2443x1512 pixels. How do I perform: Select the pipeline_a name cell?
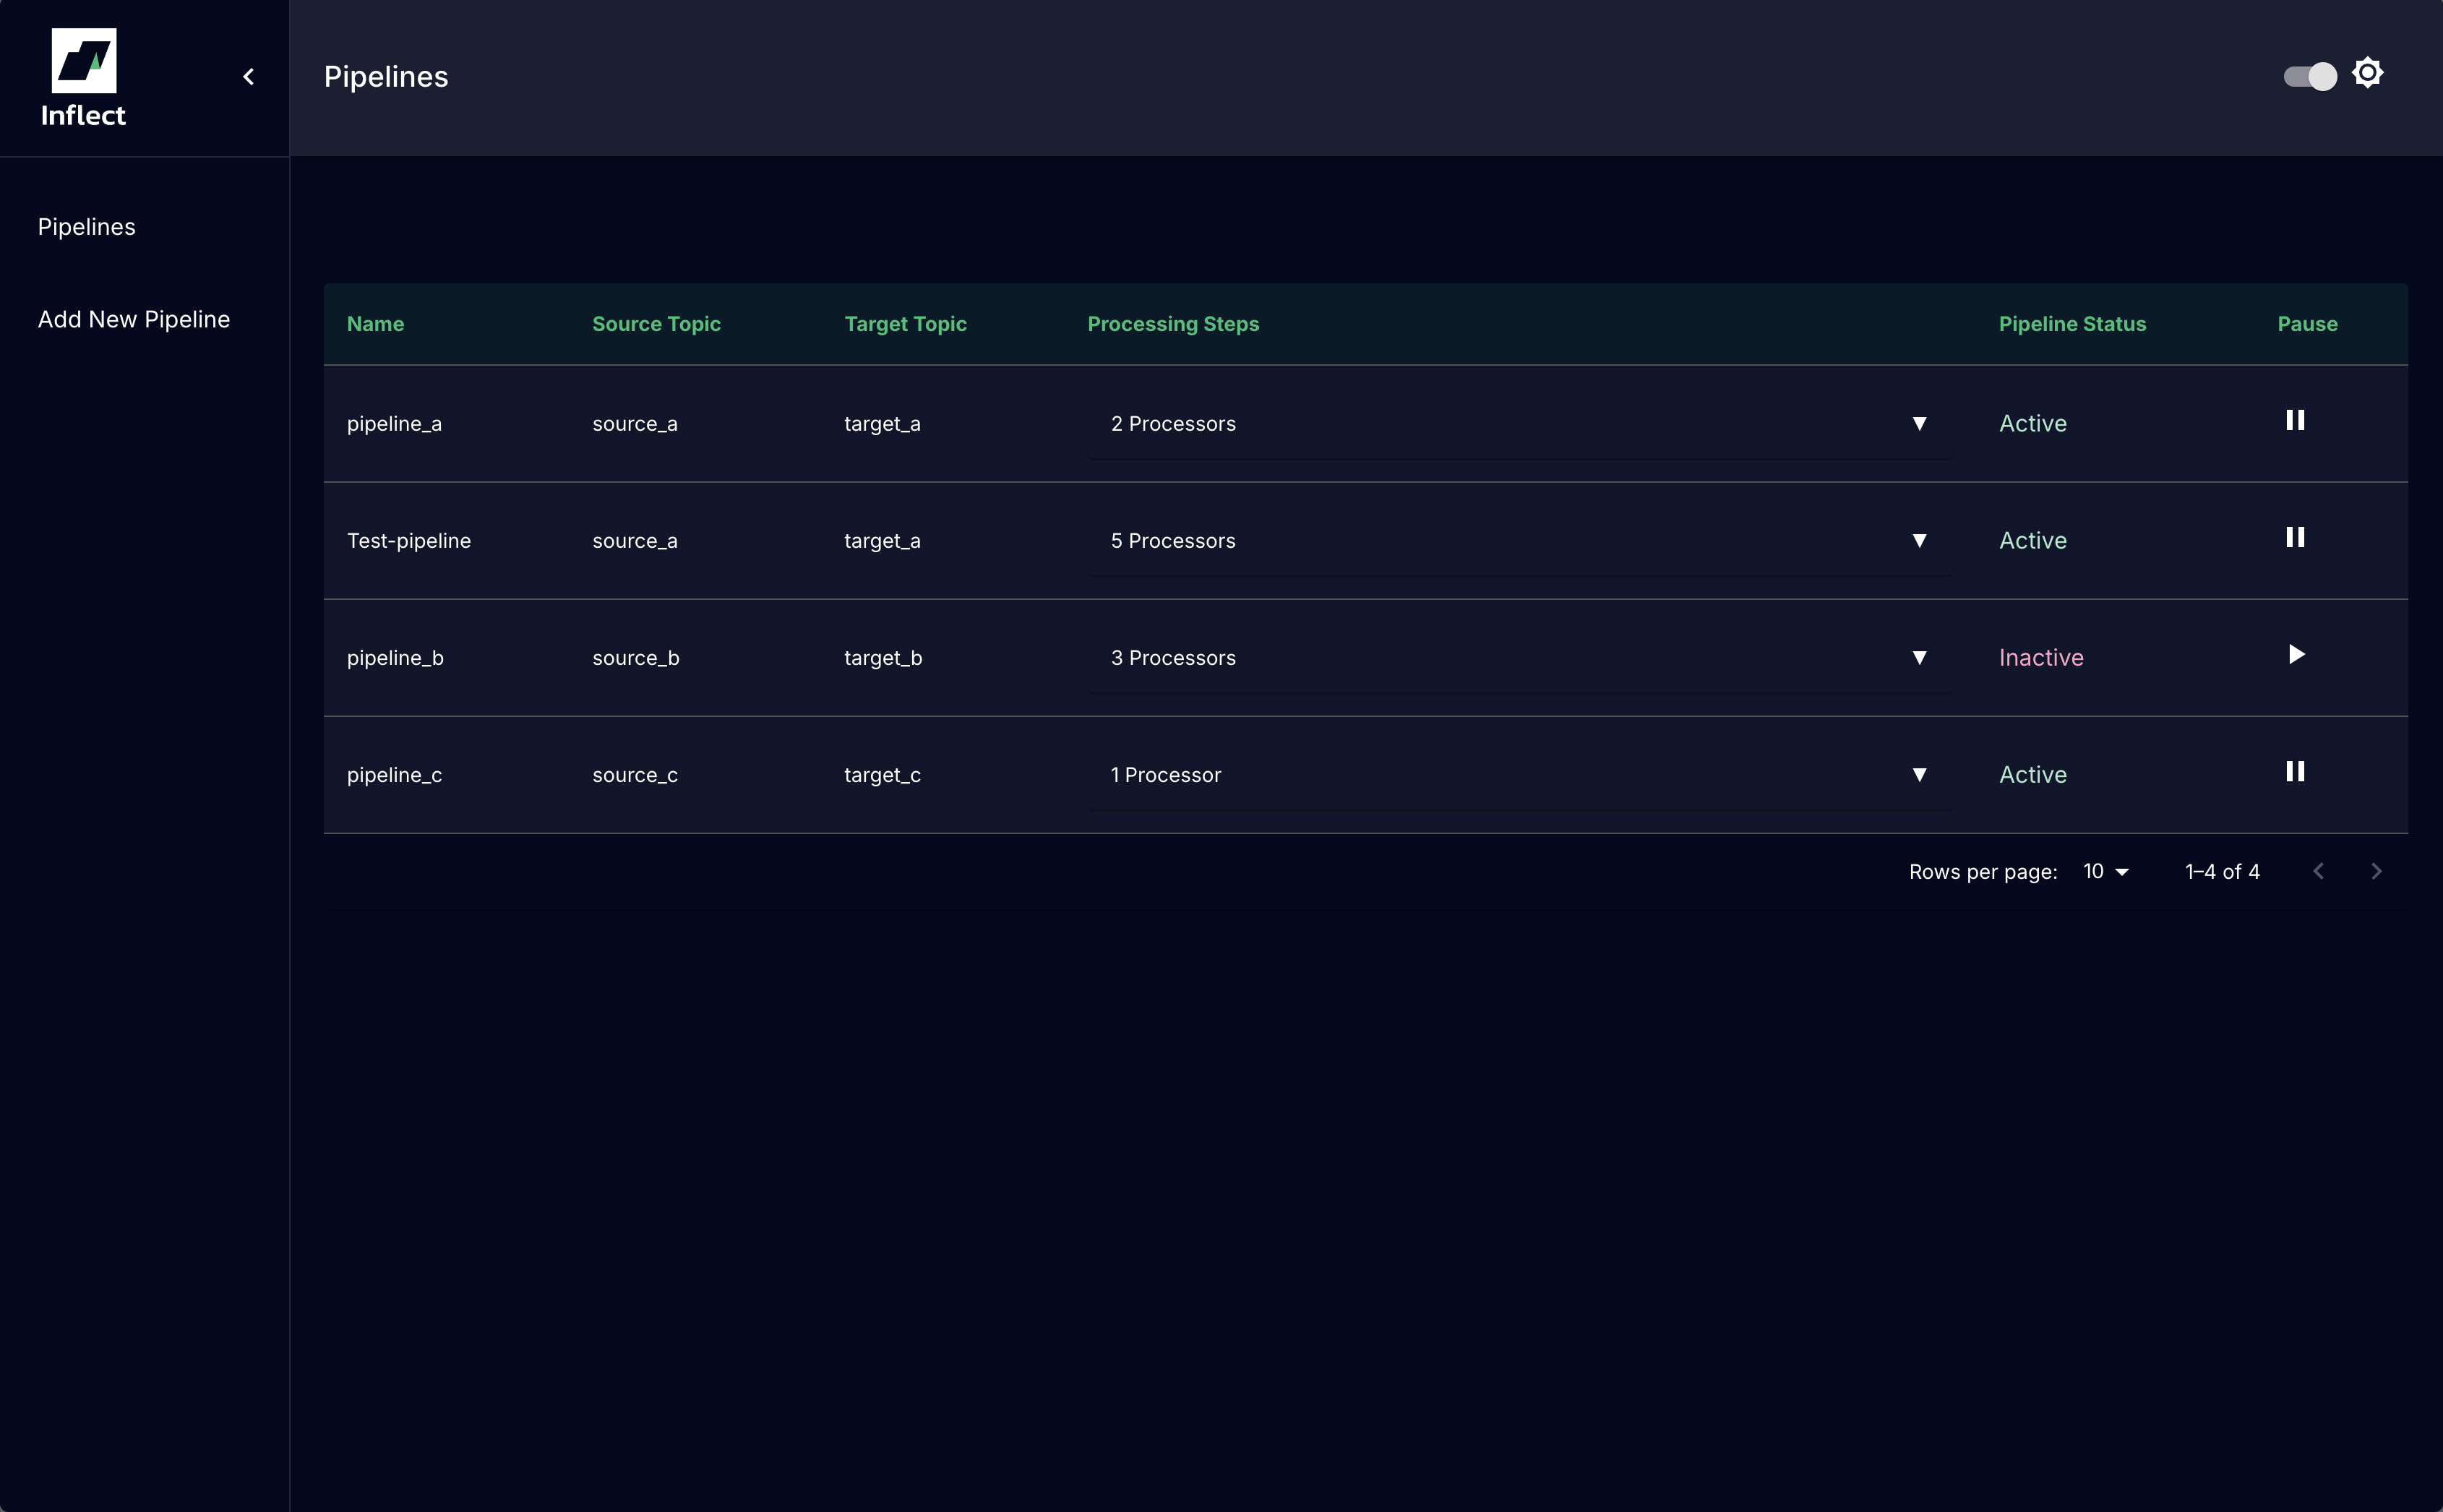394,424
